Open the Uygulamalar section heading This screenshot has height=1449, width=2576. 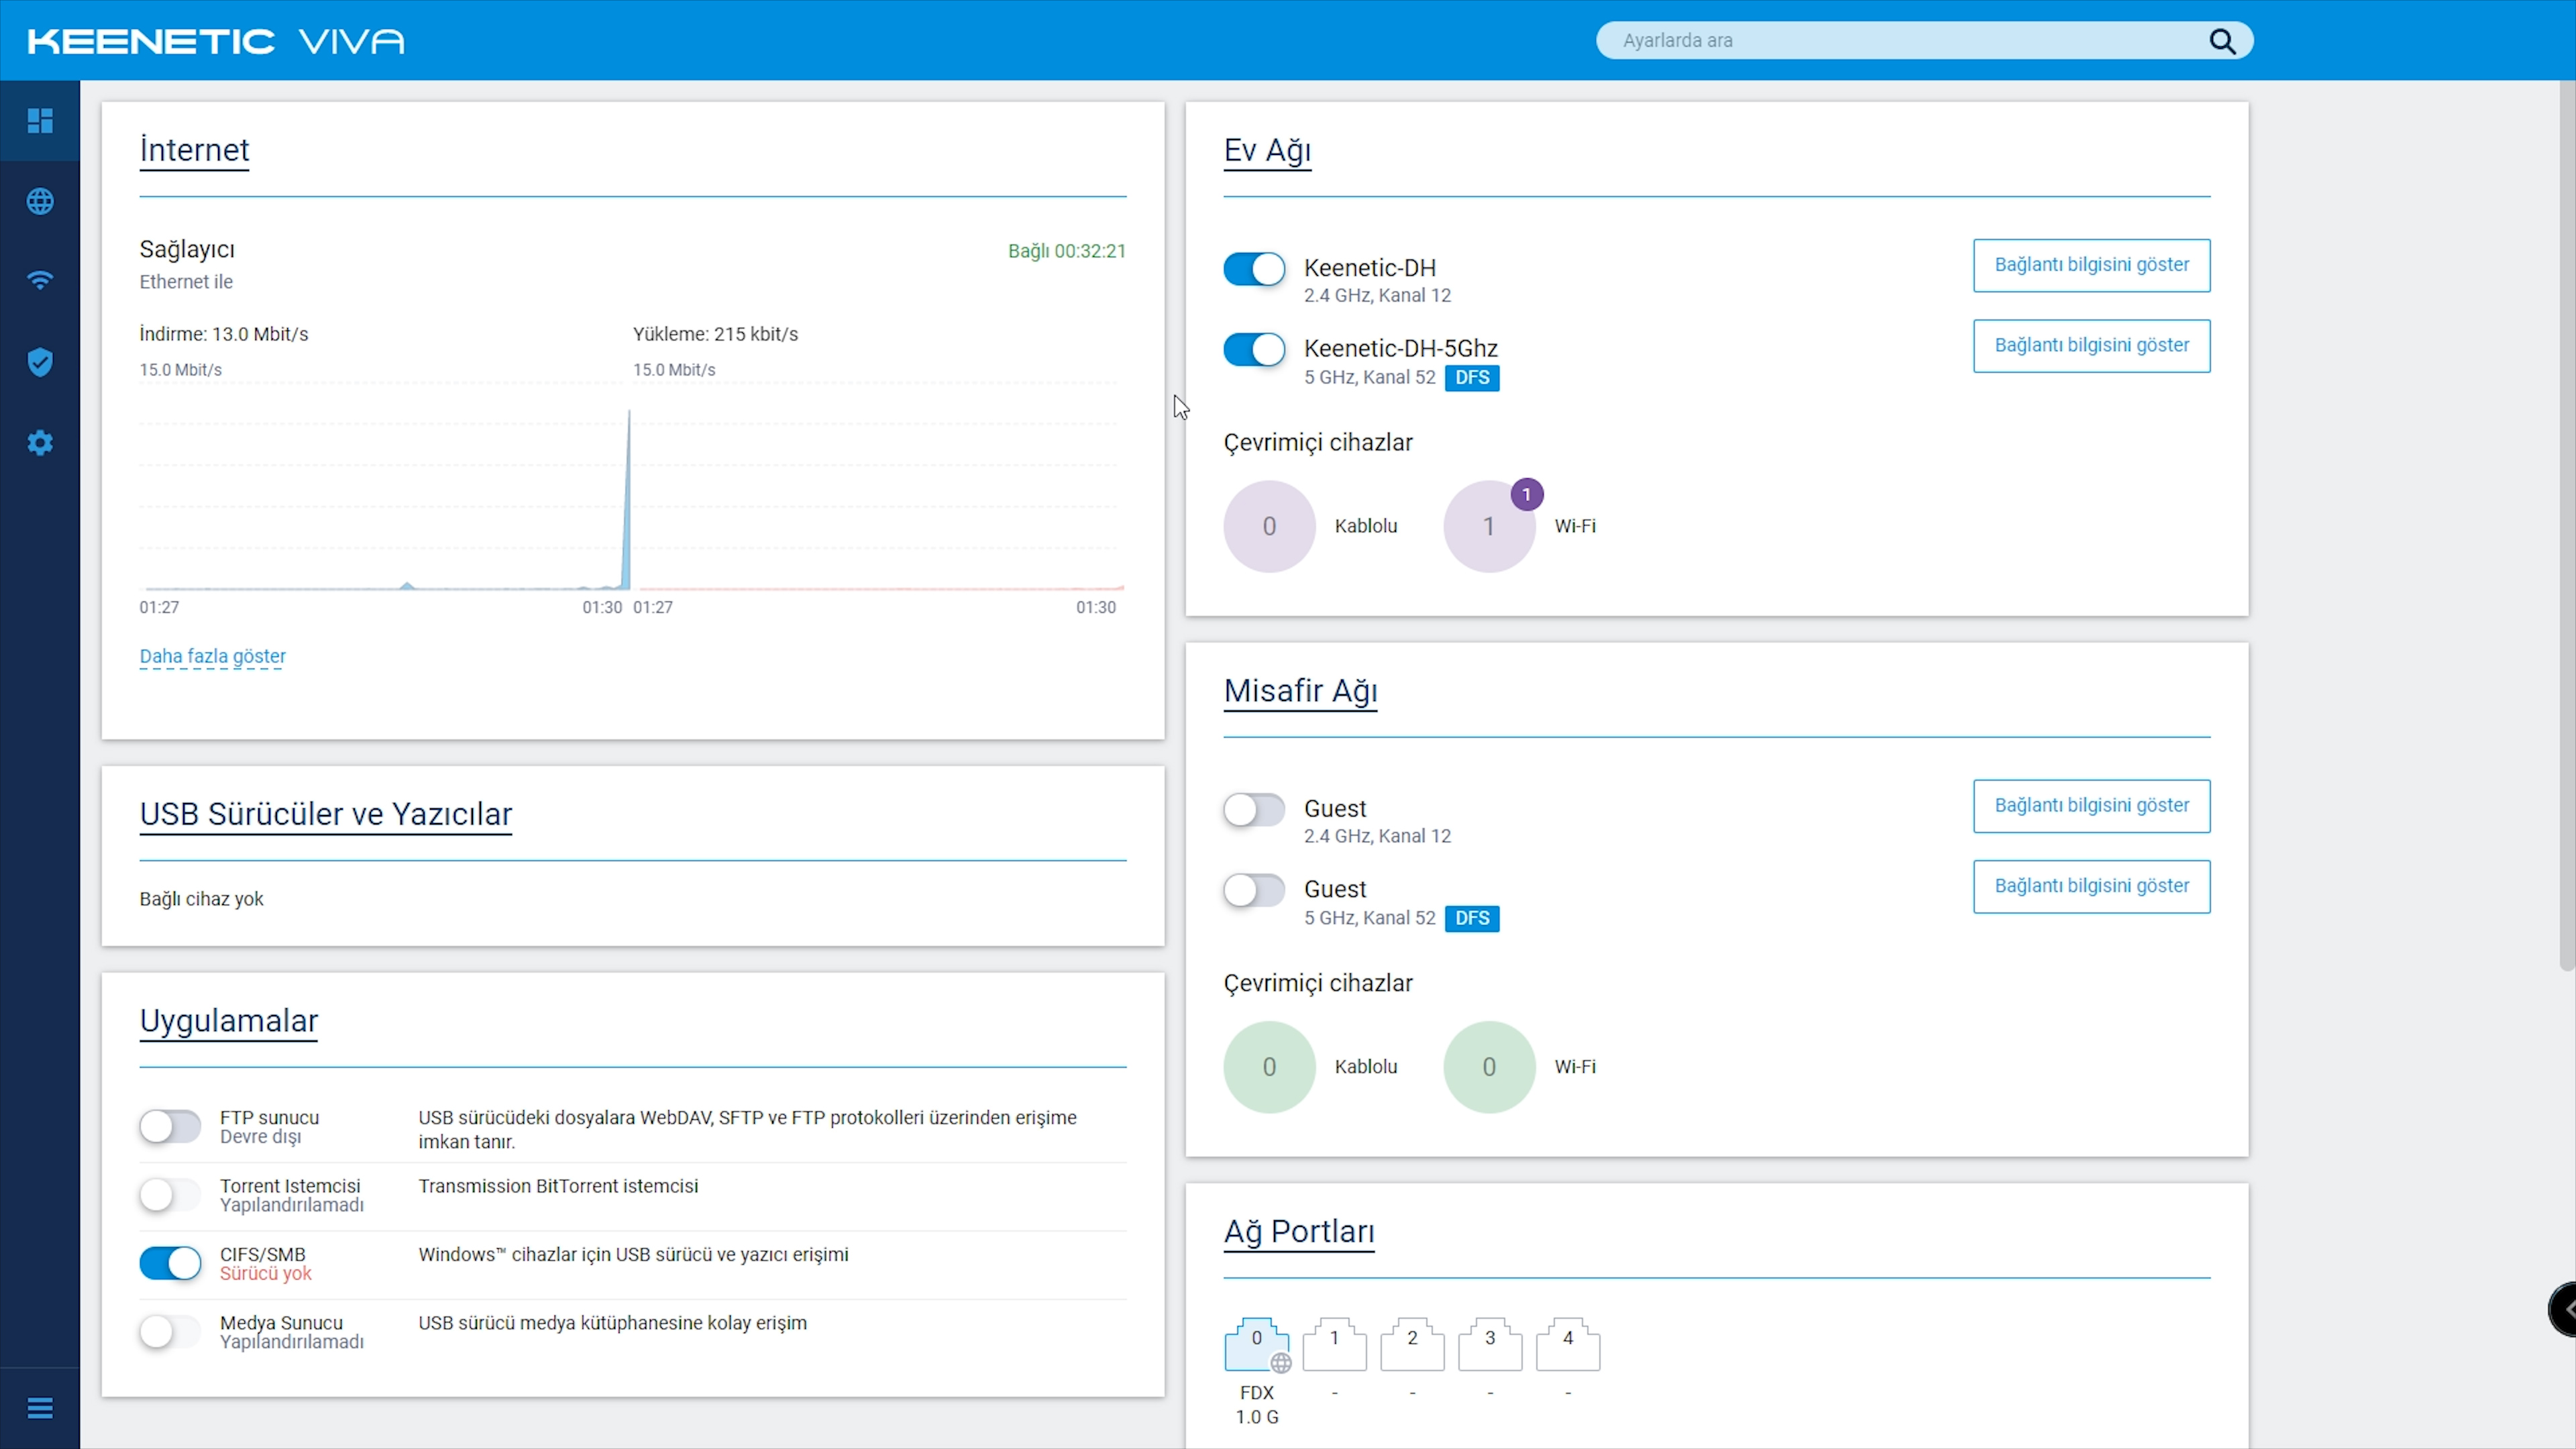click(x=228, y=1021)
